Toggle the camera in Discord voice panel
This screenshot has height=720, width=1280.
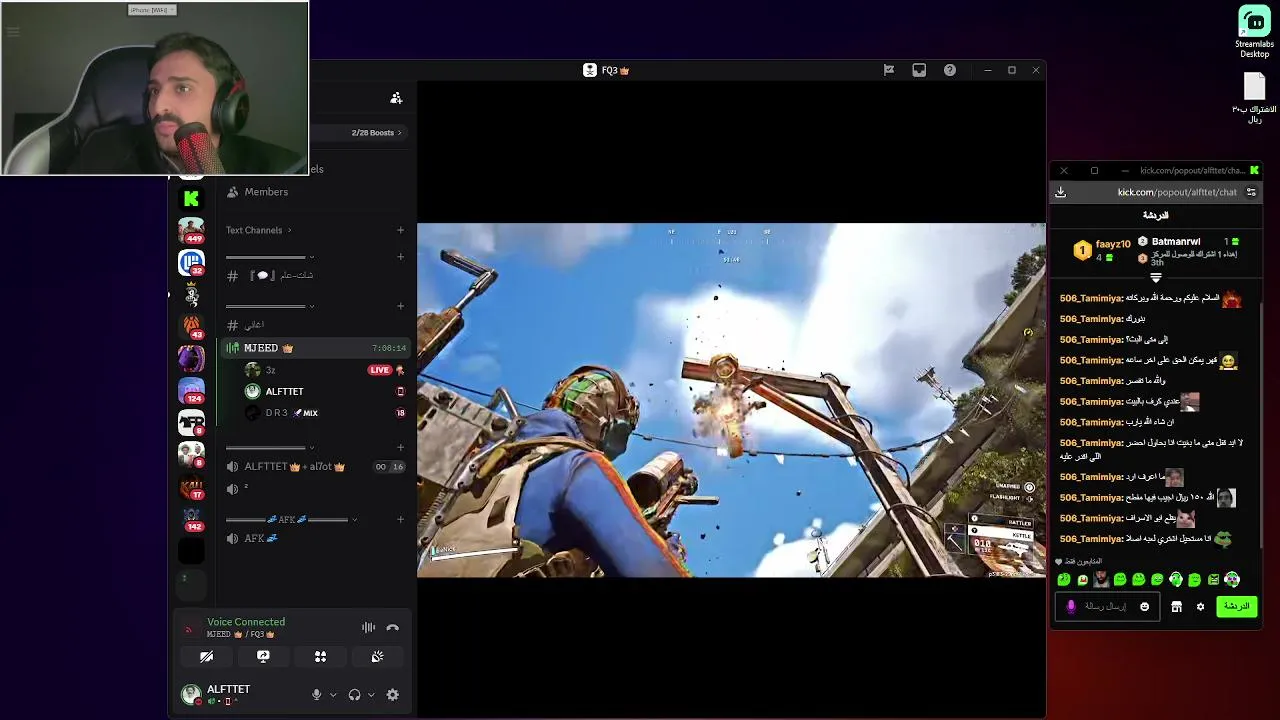click(206, 657)
